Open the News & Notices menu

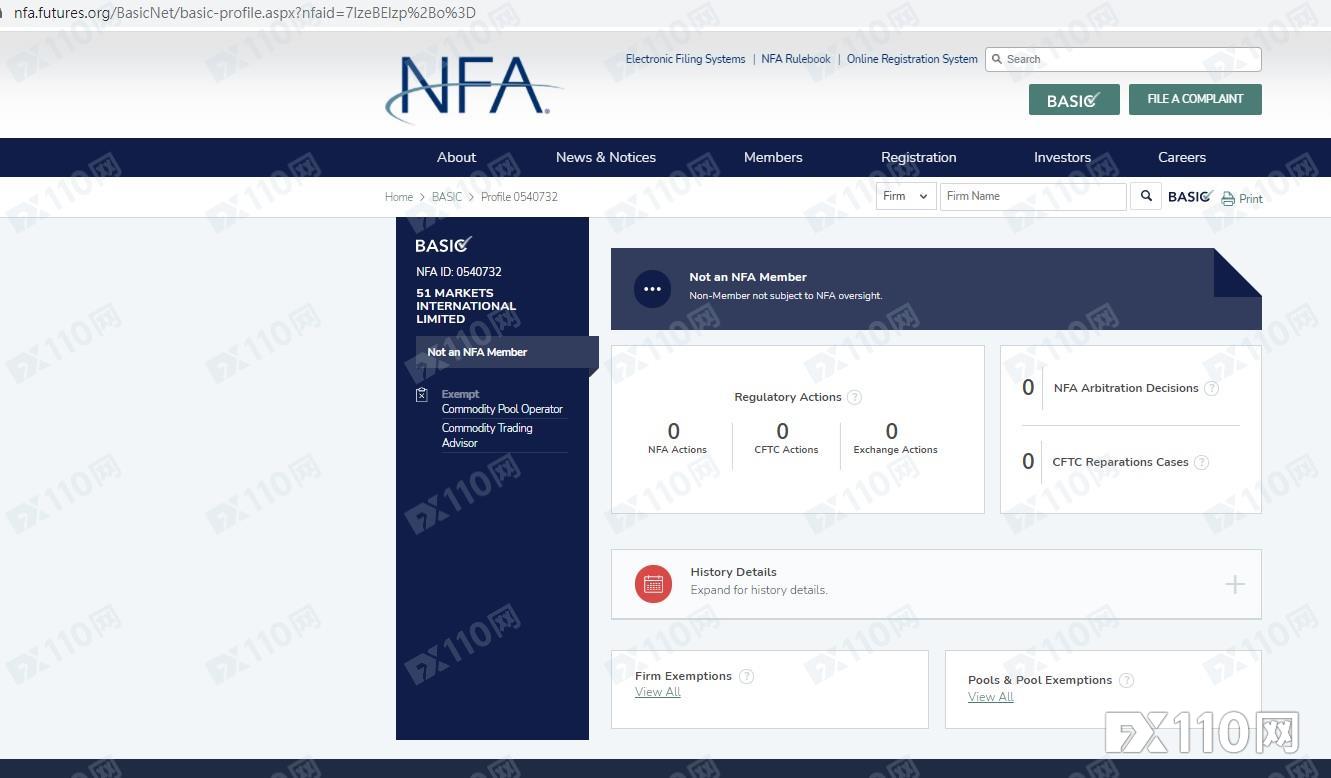606,157
